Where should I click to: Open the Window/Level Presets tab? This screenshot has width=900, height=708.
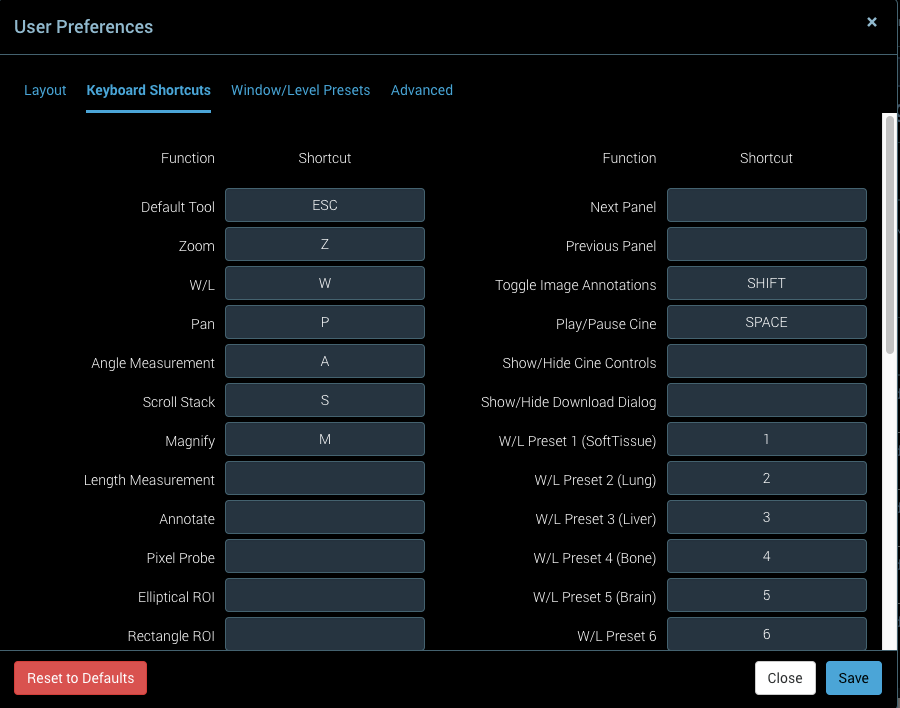[300, 90]
